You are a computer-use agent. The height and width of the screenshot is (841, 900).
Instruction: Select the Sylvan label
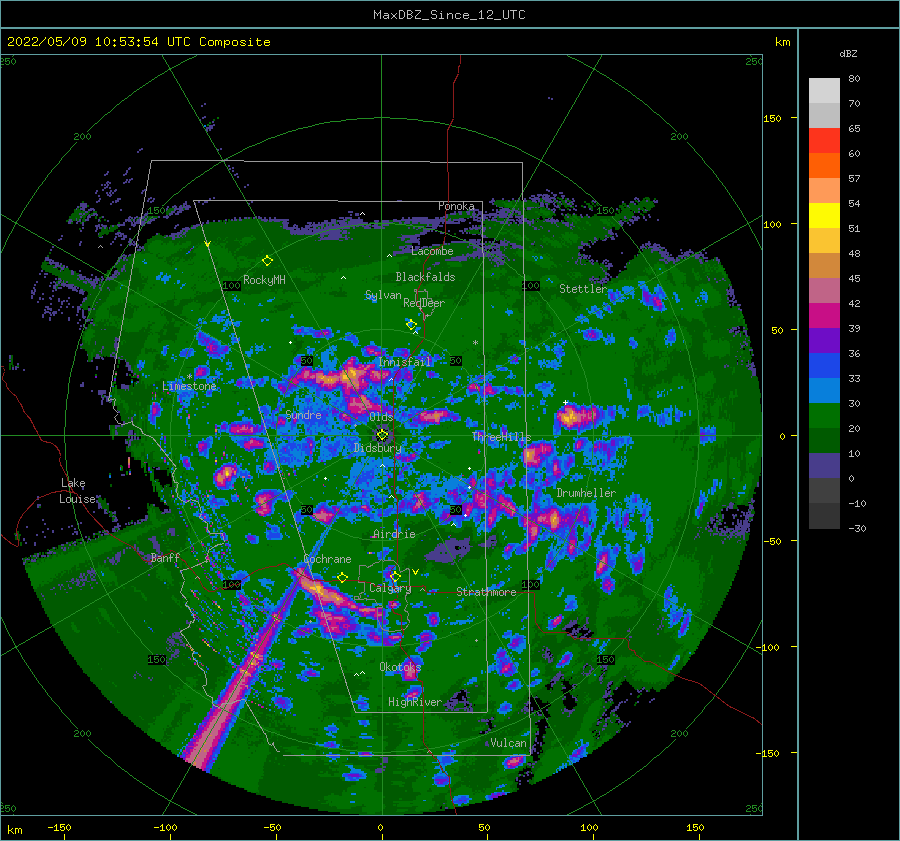(383, 295)
